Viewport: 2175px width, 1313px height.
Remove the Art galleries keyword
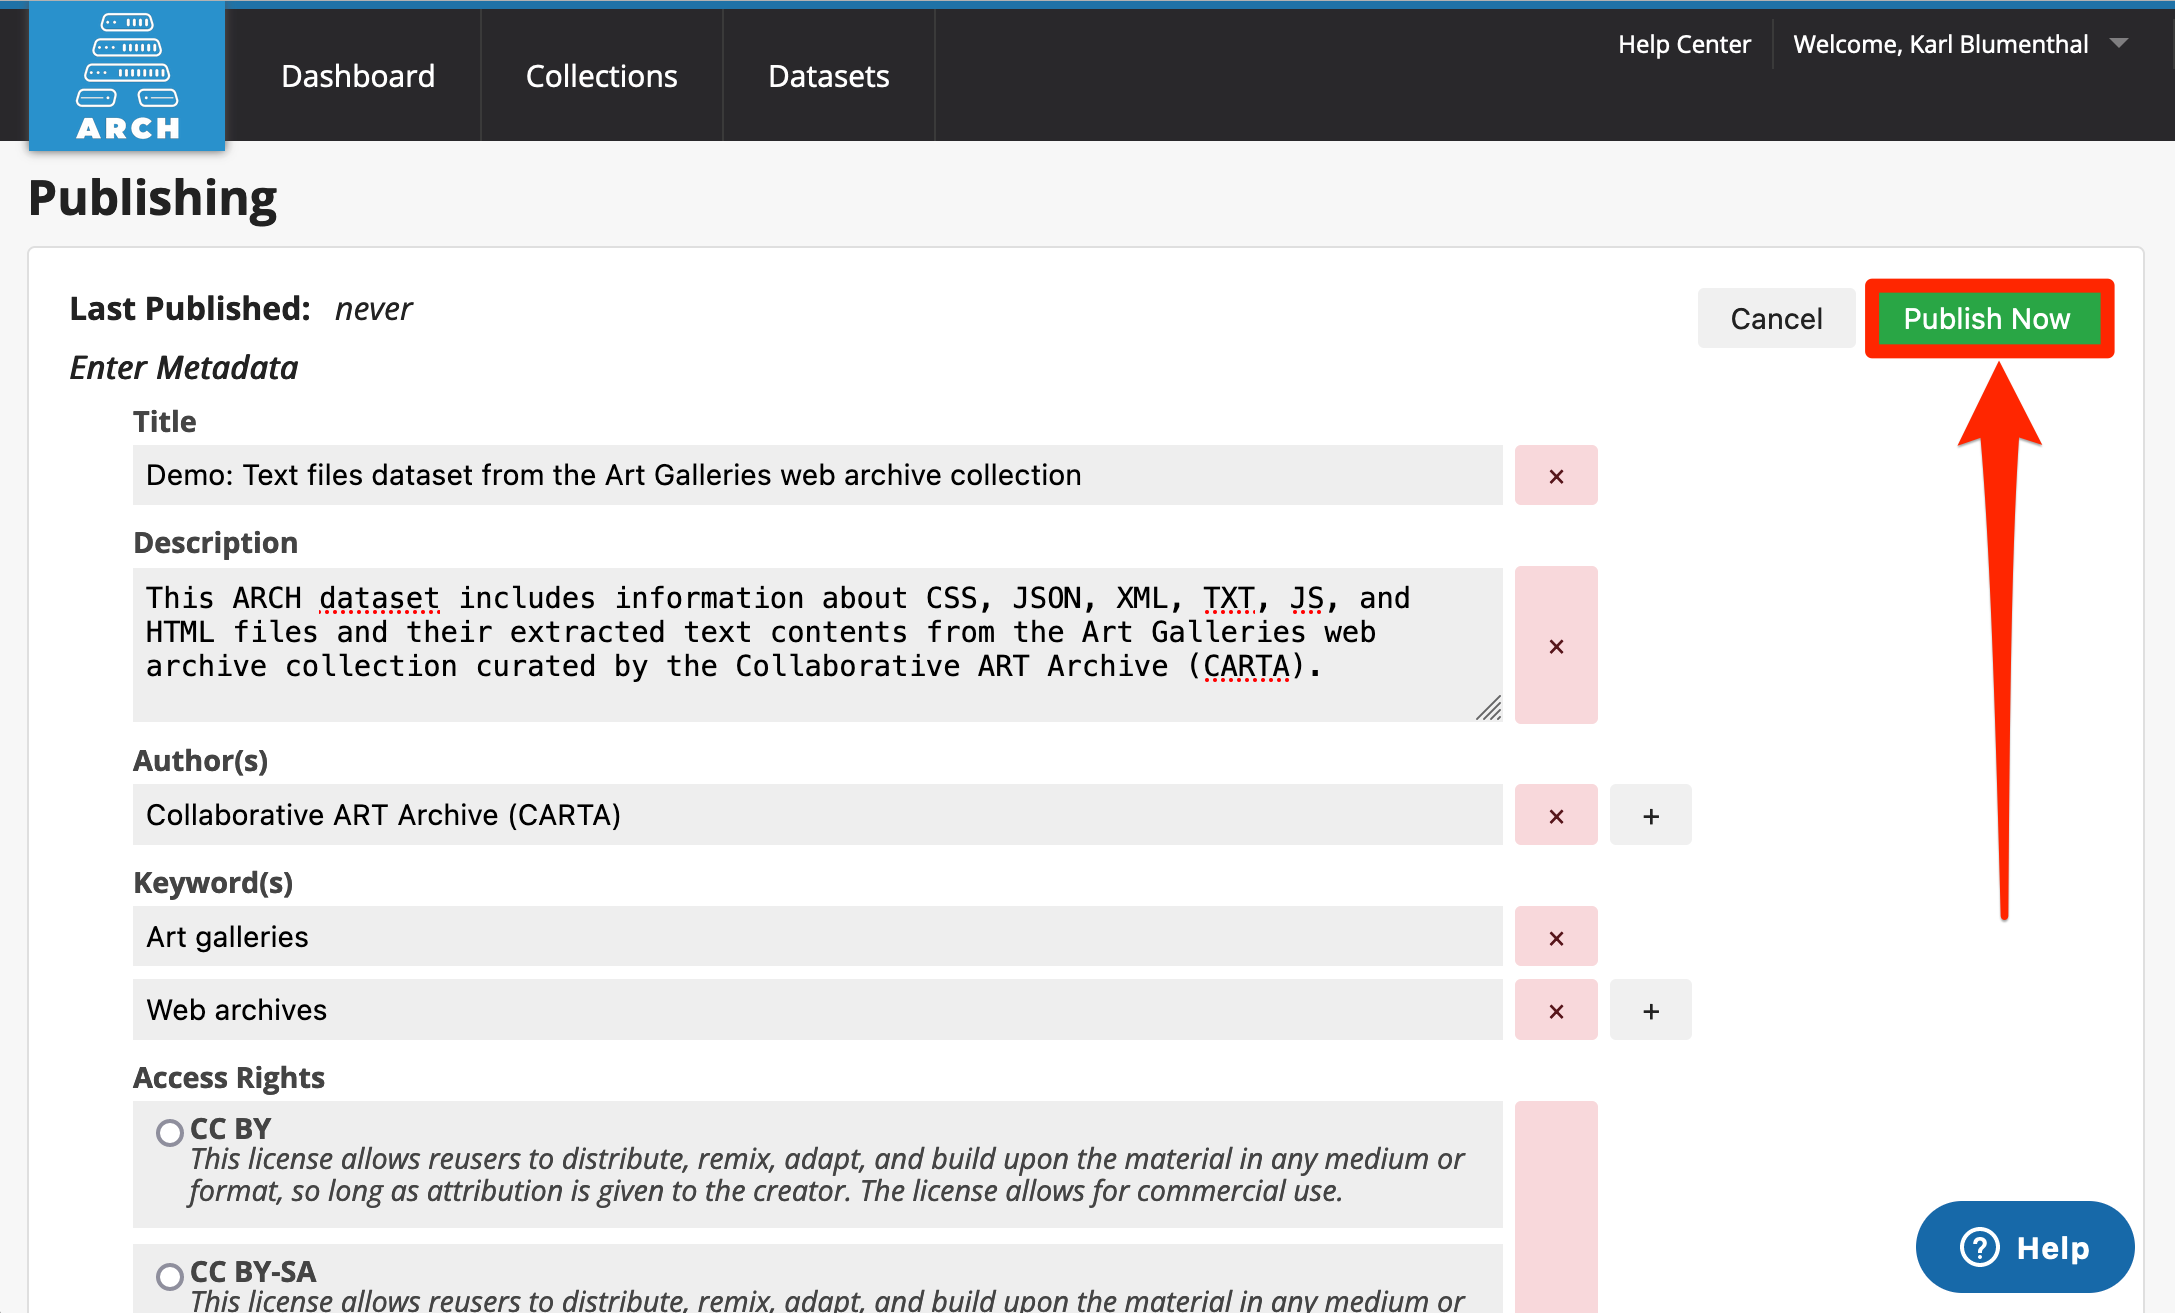(x=1556, y=937)
